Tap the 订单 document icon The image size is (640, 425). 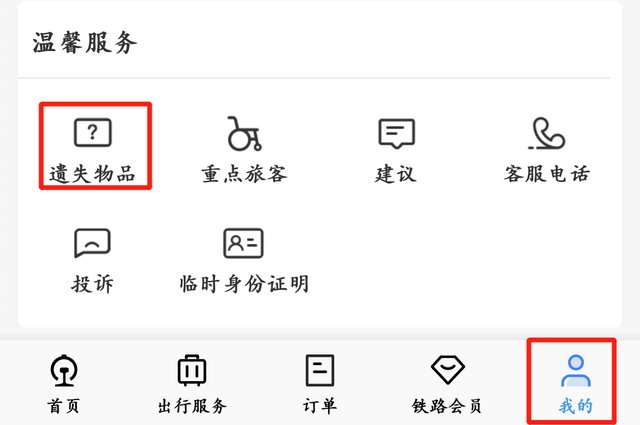(x=320, y=370)
